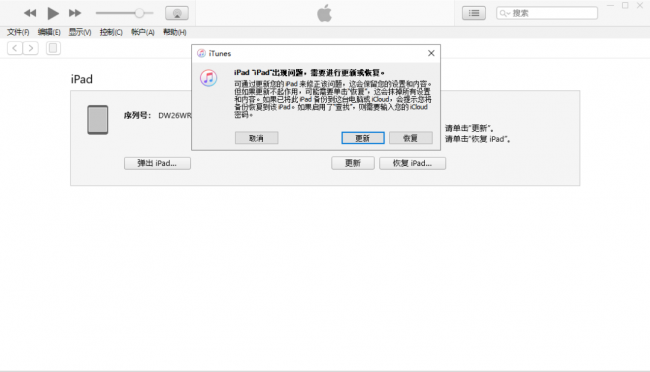Minimize the iTunes main window
The width and height of the screenshot is (650, 372).
[610, 5]
